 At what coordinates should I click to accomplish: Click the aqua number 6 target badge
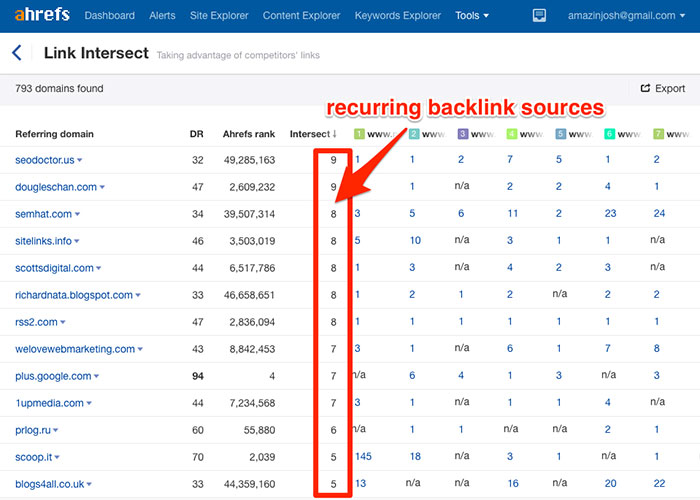tap(609, 133)
